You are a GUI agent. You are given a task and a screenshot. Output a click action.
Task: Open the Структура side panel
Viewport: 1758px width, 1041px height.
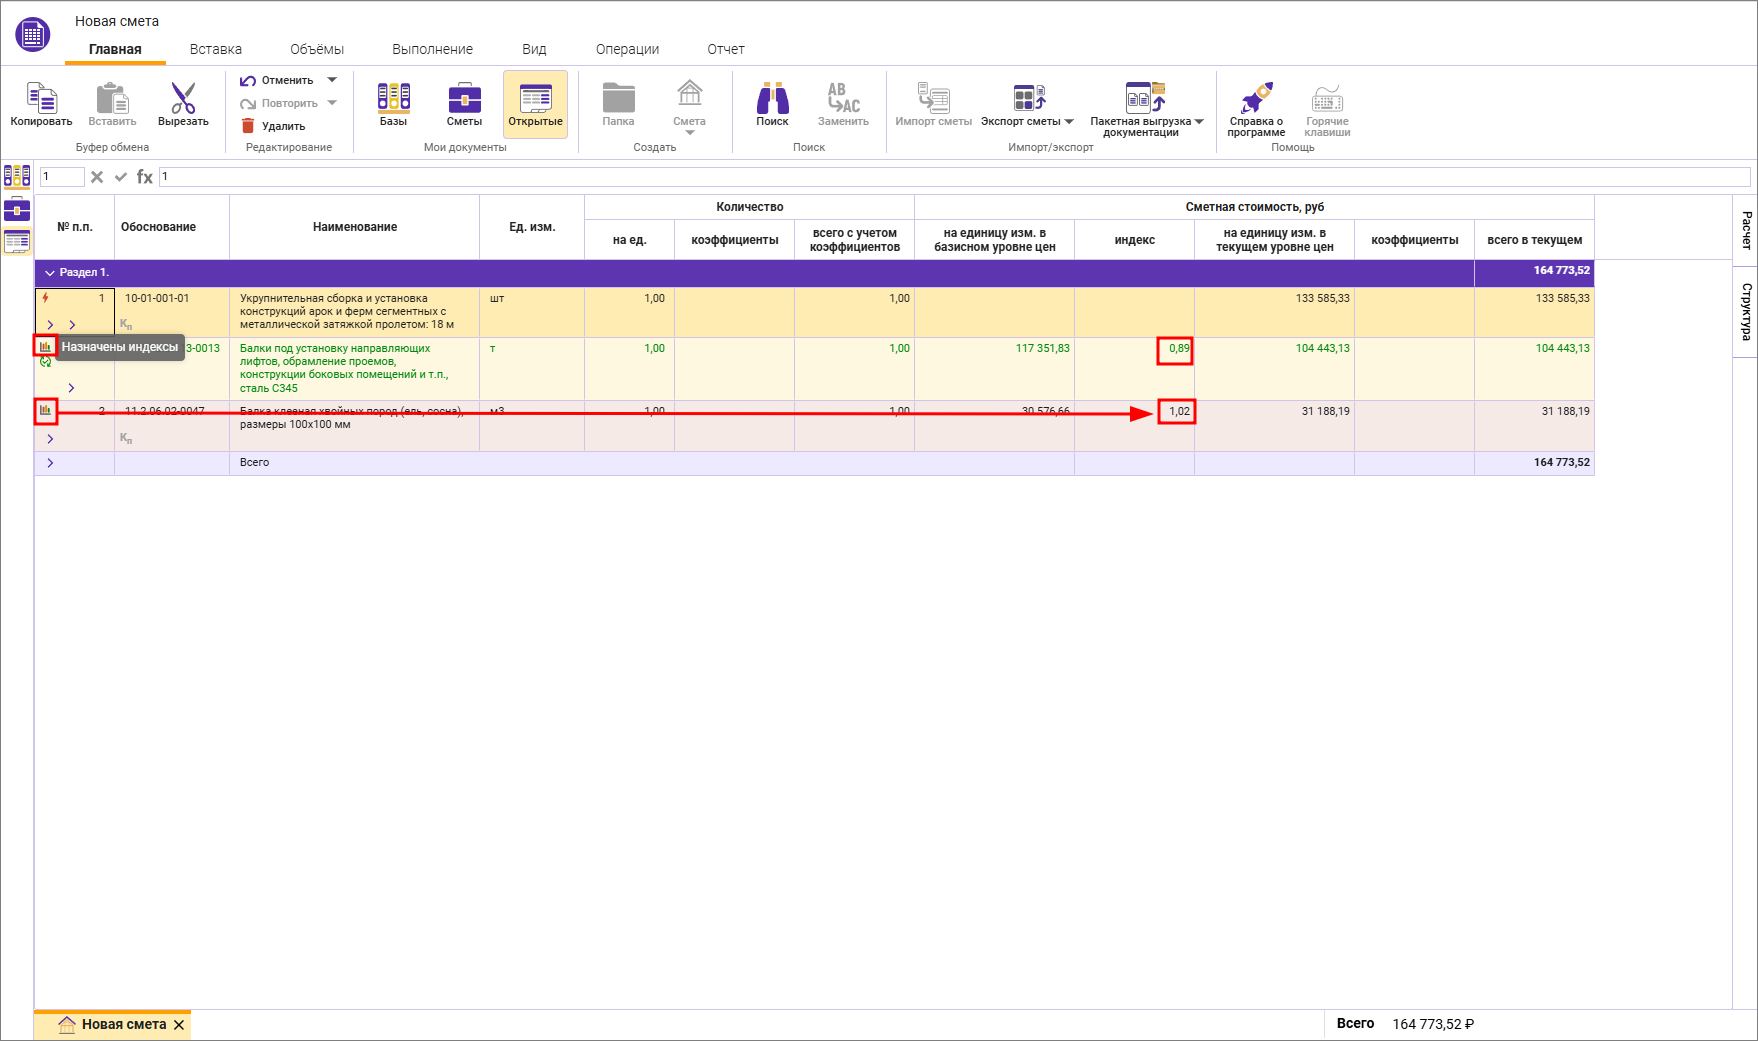1746,311
